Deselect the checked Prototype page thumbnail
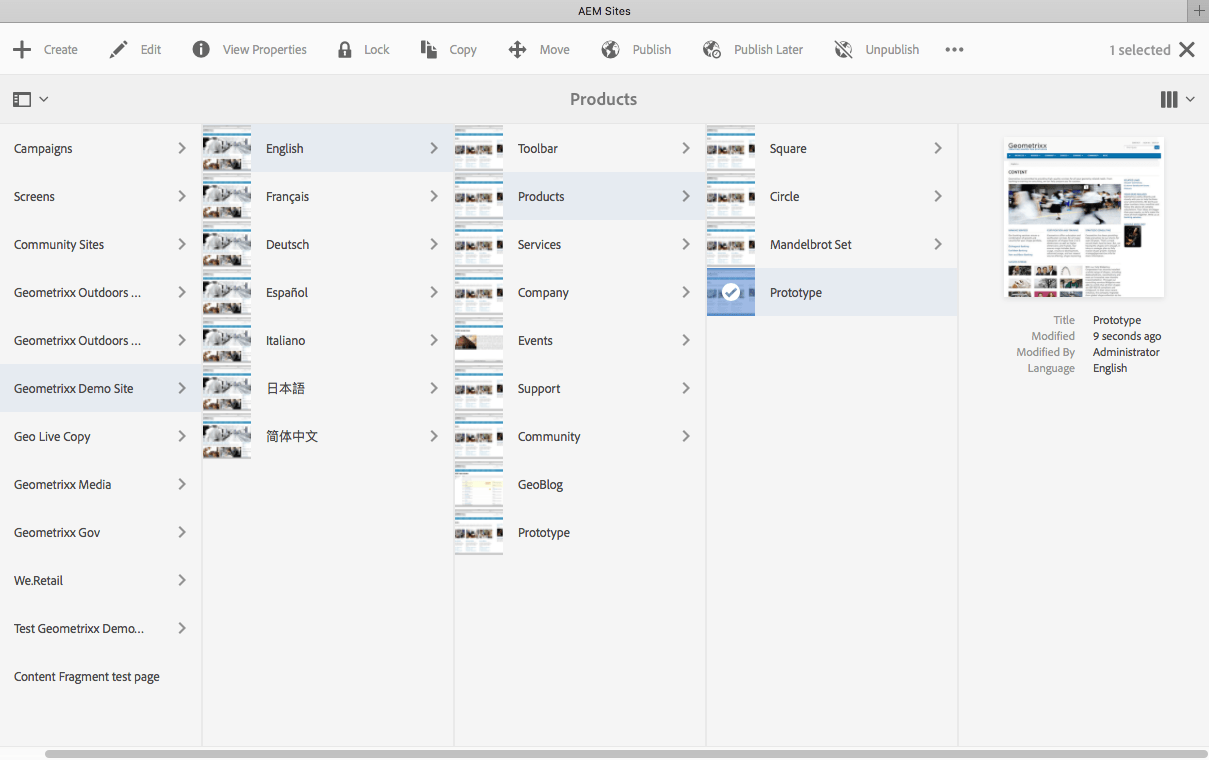The width and height of the screenshot is (1209, 760). (x=731, y=292)
